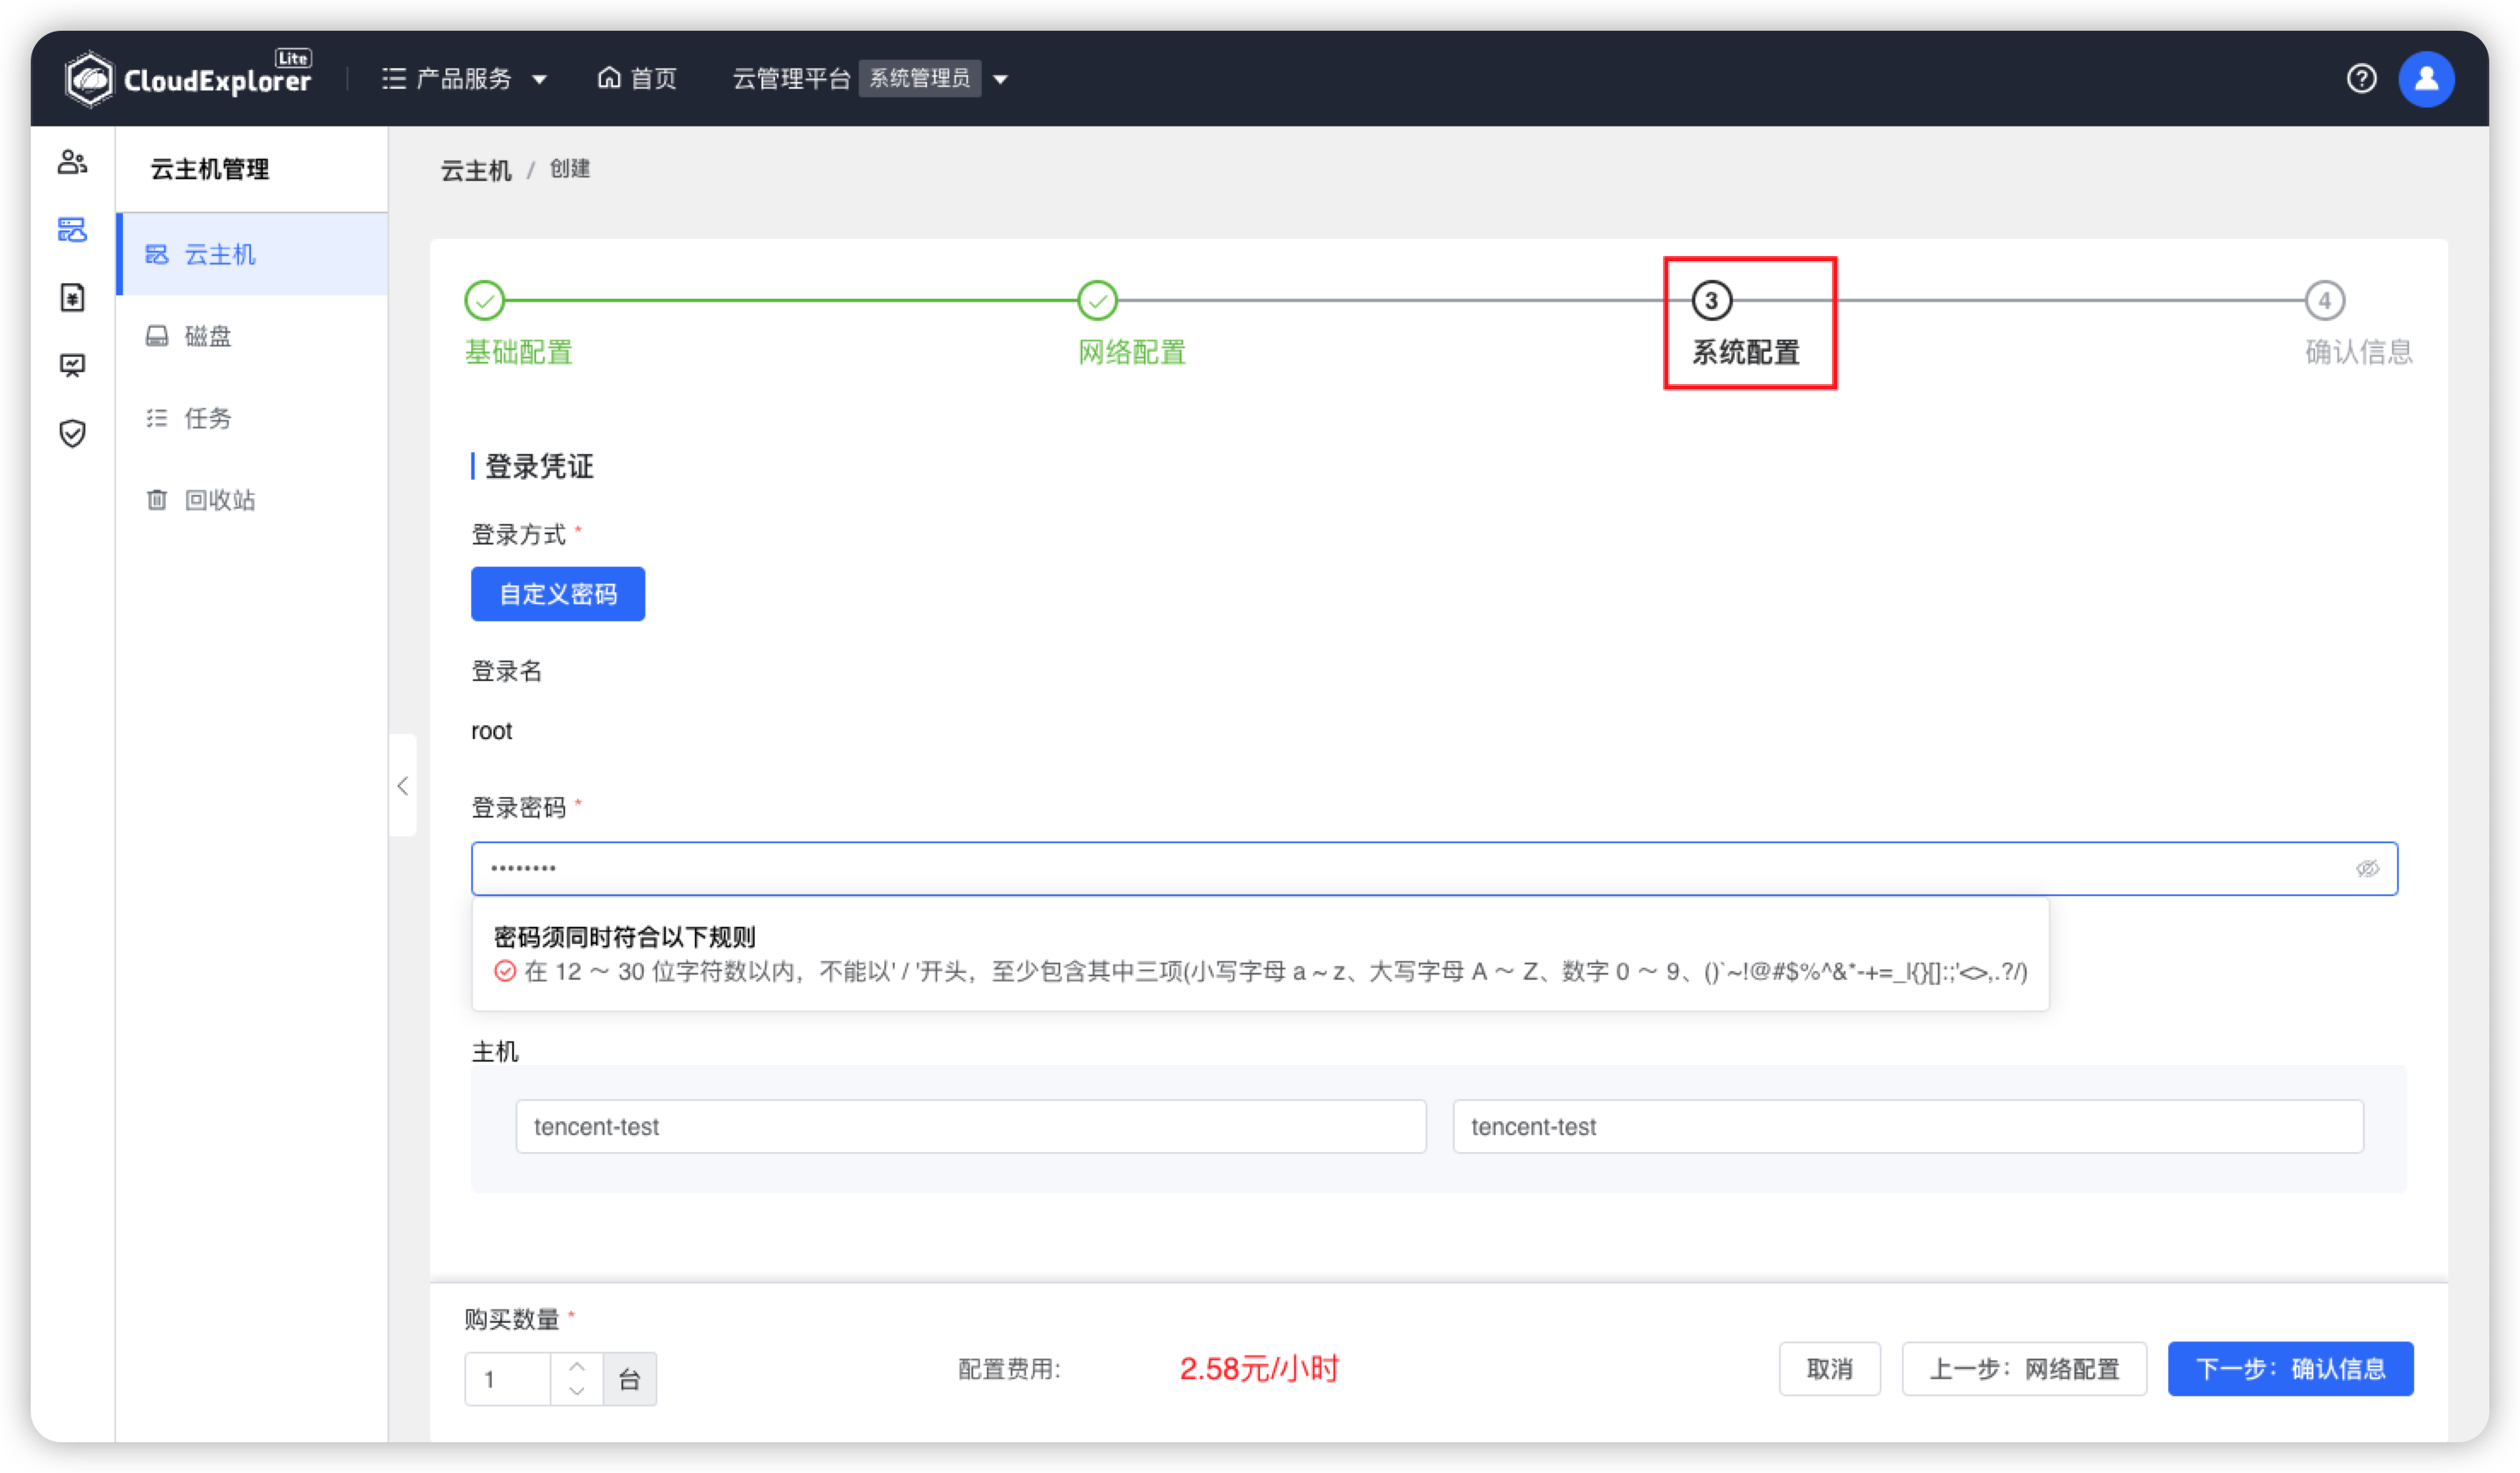The height and width of the screenshot is (1473, 2520).
Task: Click the 云主机管理 panel icon
Action: (70, 230)
